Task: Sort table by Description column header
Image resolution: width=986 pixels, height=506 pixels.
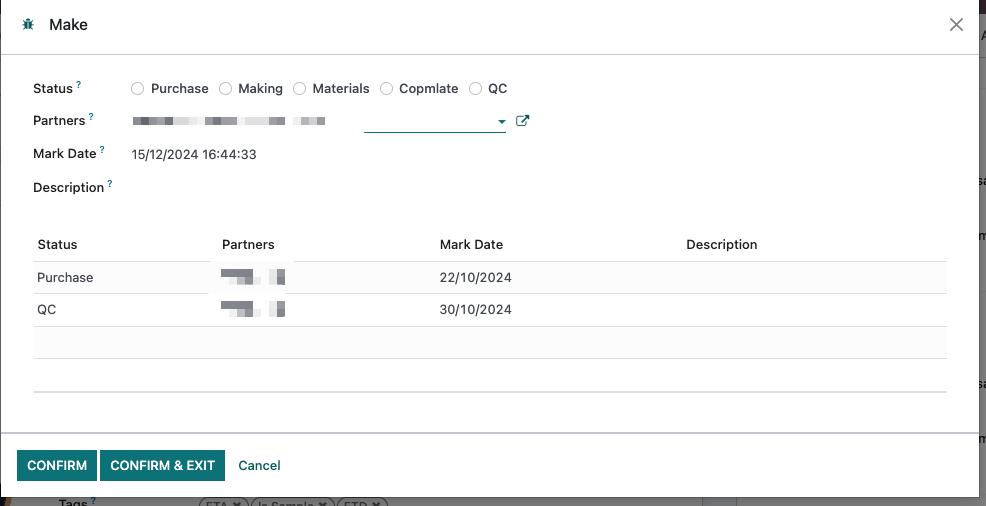Action: click(x=721, y=245)
